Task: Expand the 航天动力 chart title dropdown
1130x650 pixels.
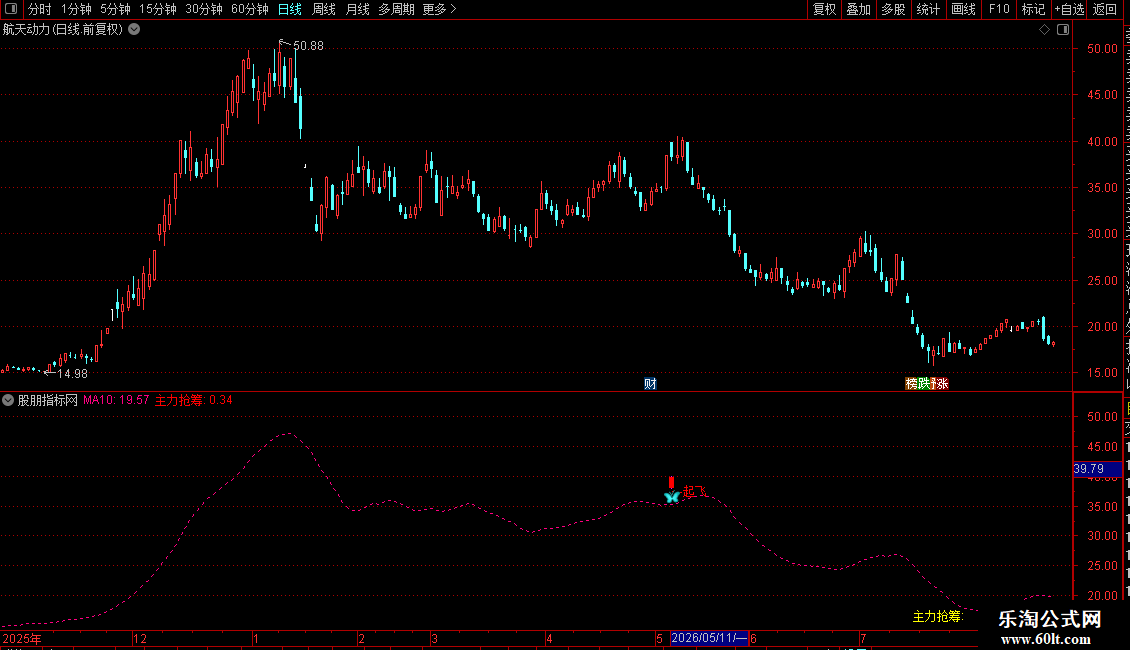Action: tap(134, 30)
